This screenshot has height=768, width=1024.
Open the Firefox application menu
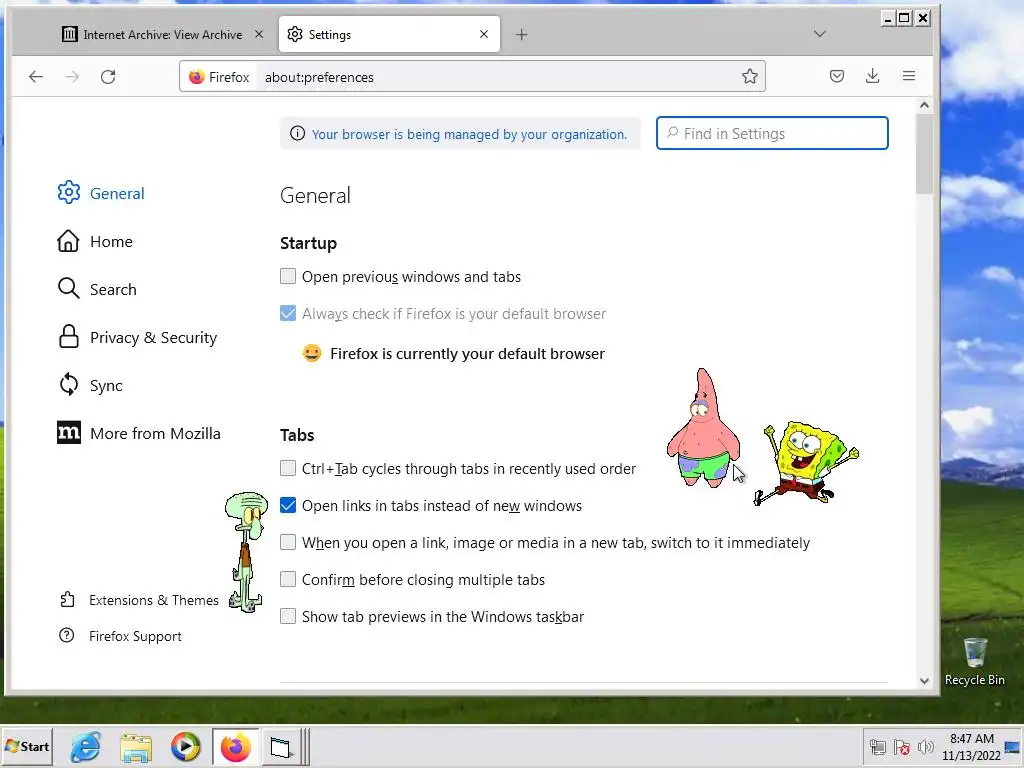pos(908,76)
